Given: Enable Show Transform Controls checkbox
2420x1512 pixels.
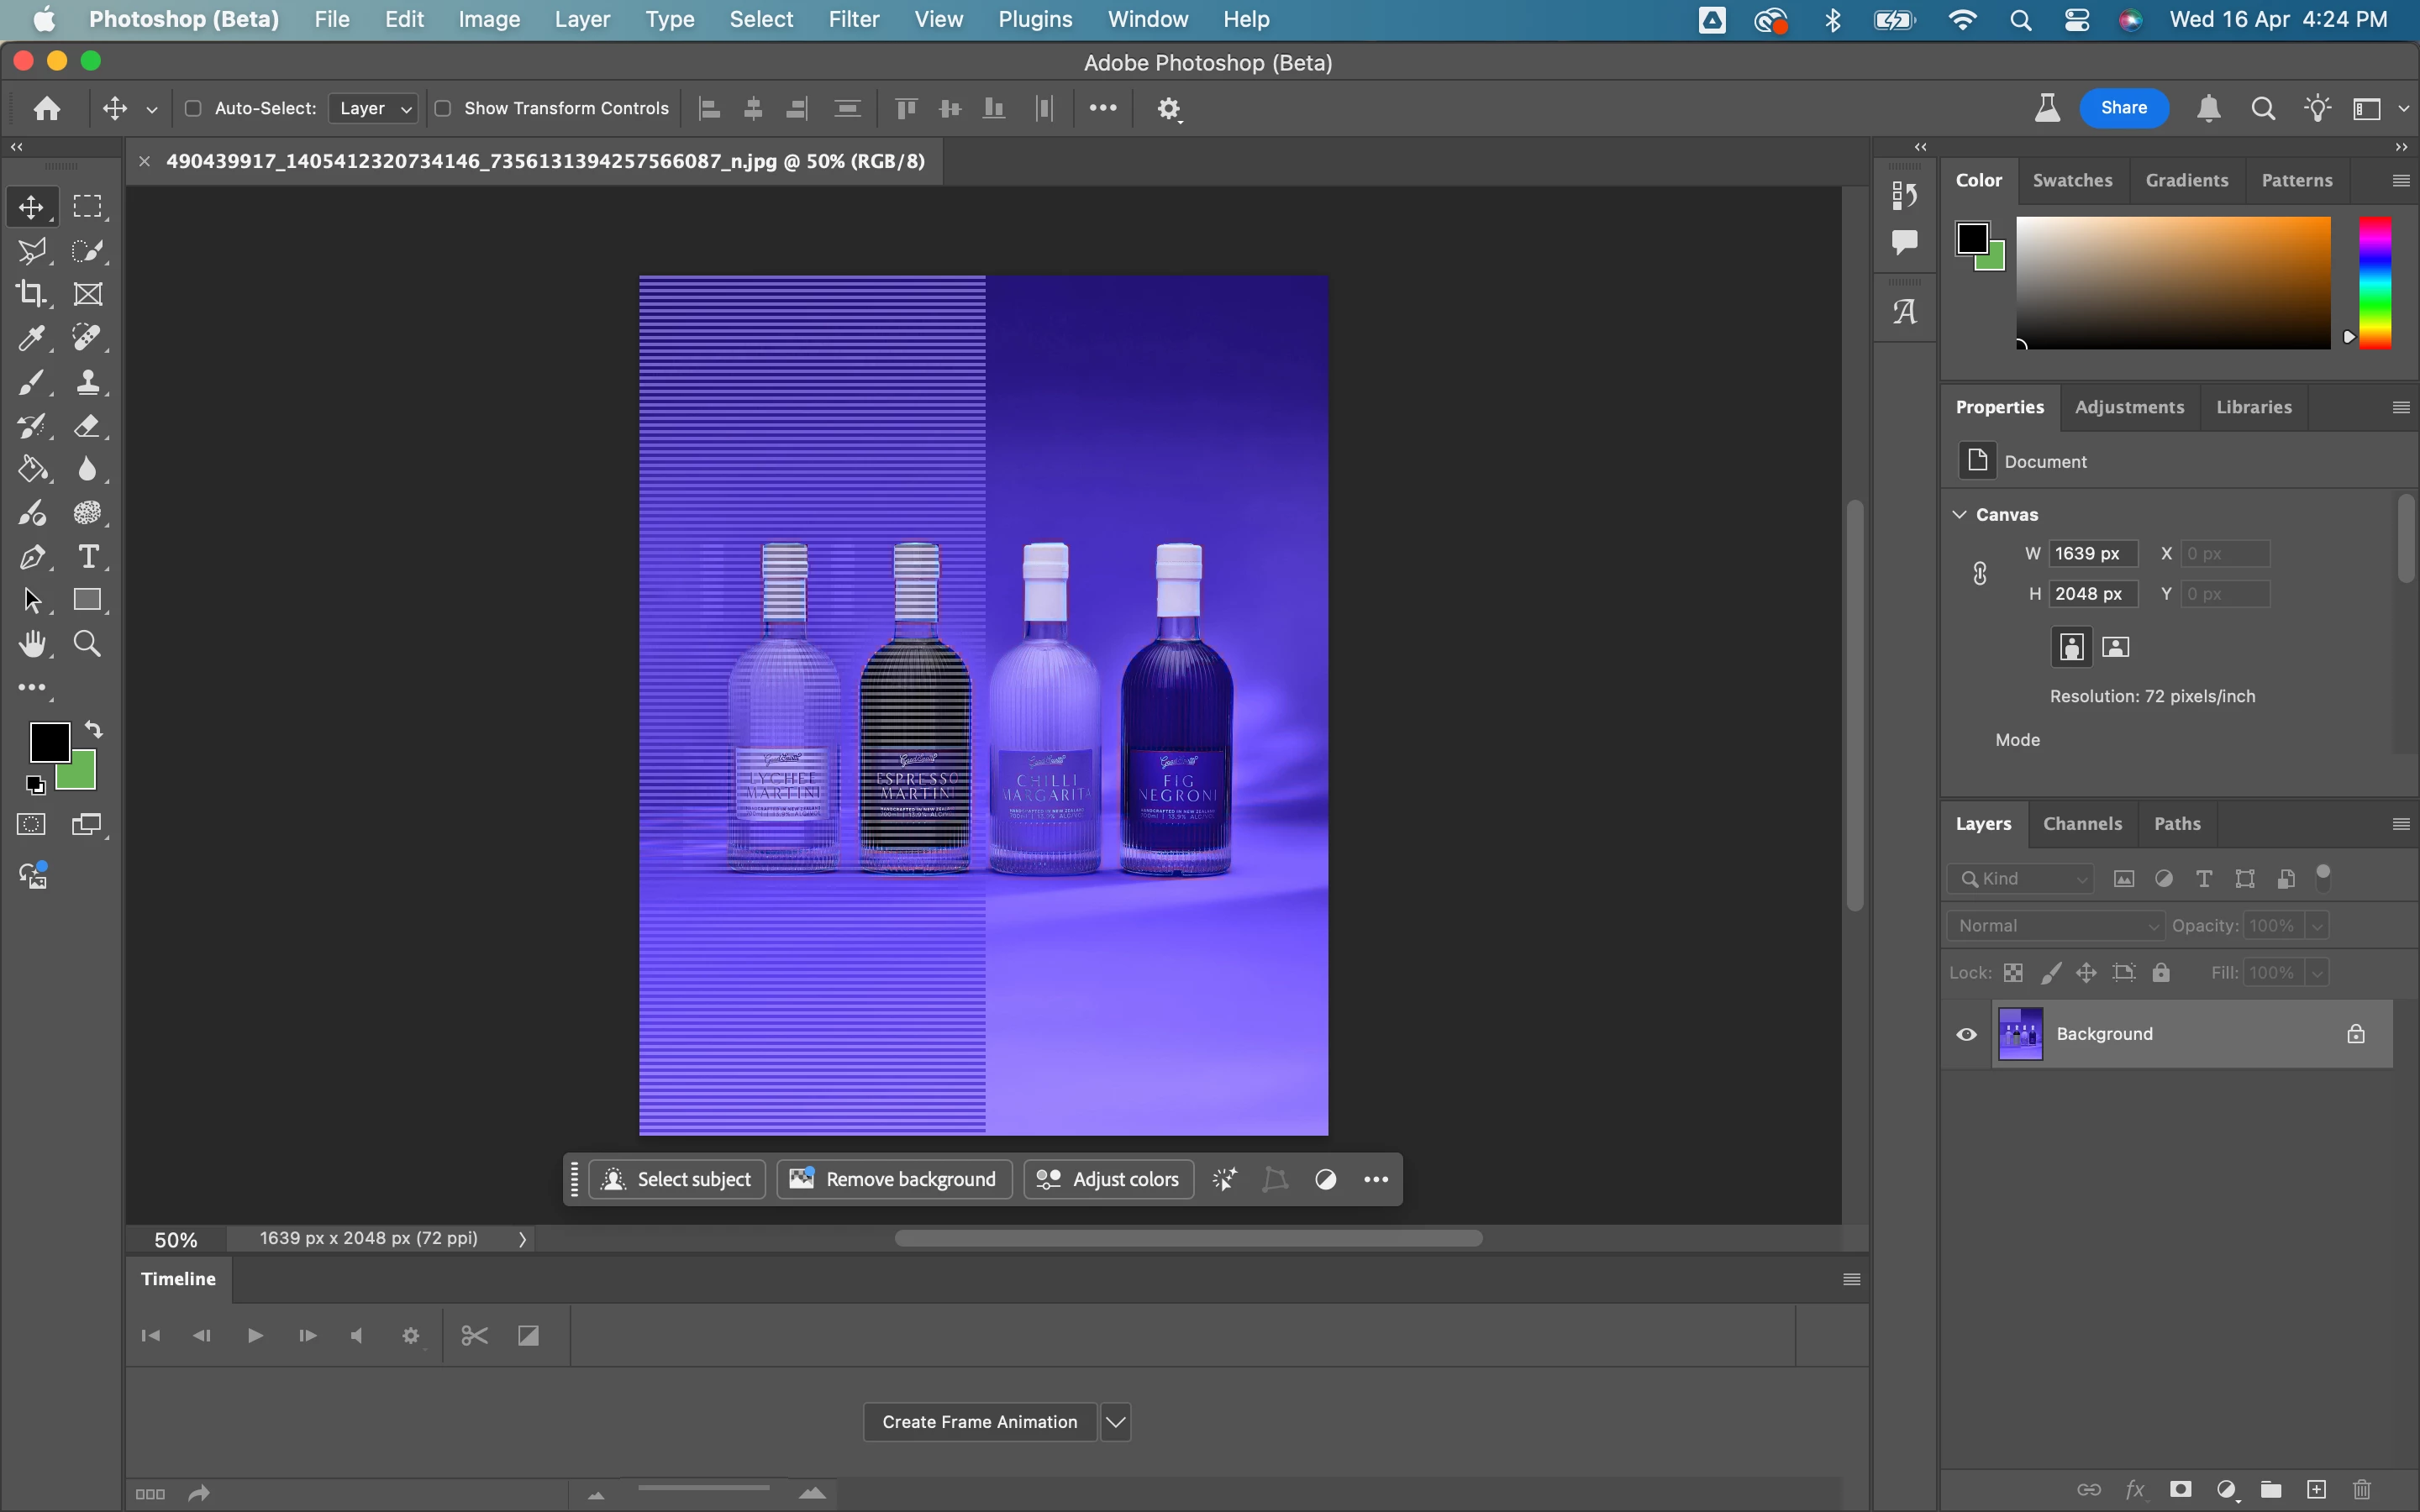Looking at the screenshot, I should [443, 108].
